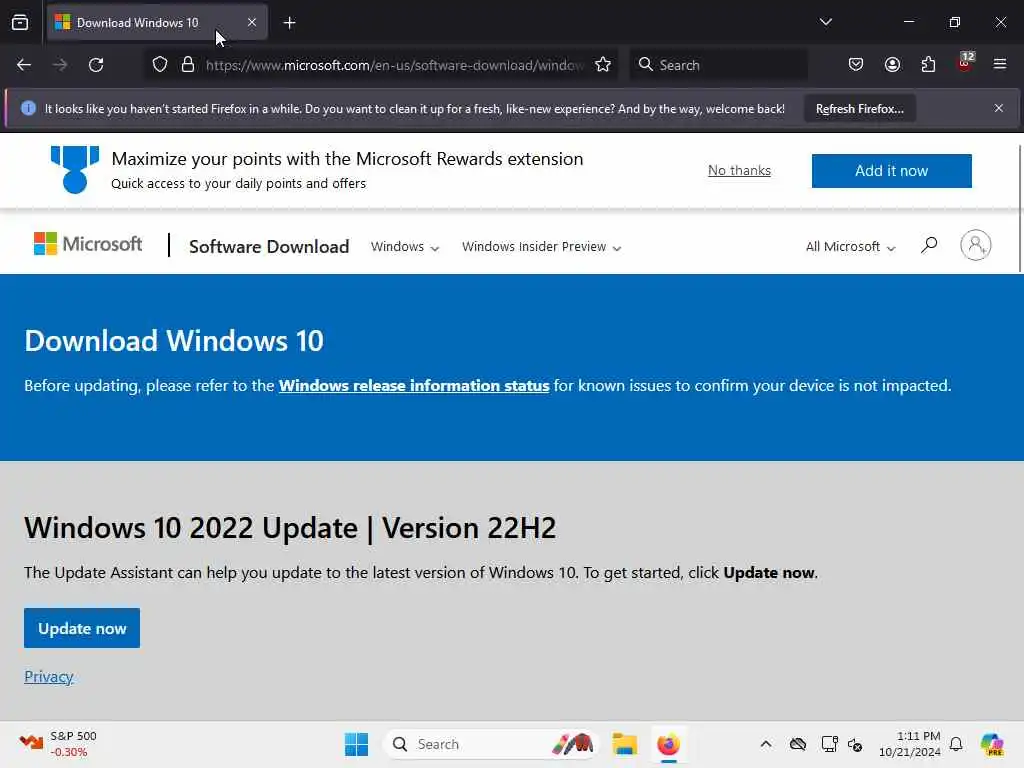The width and height of the screenshot is (1024, 768).
Task: Open the Firefox account icon
Action: tap(892, 65)
